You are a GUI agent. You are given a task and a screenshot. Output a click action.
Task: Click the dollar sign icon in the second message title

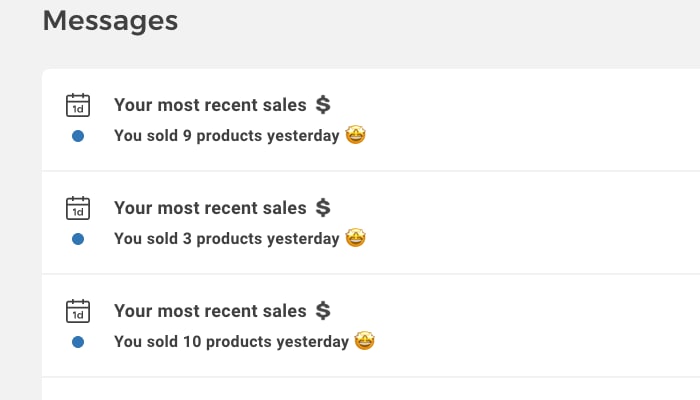pyautogui.click(x=322, y=208)
